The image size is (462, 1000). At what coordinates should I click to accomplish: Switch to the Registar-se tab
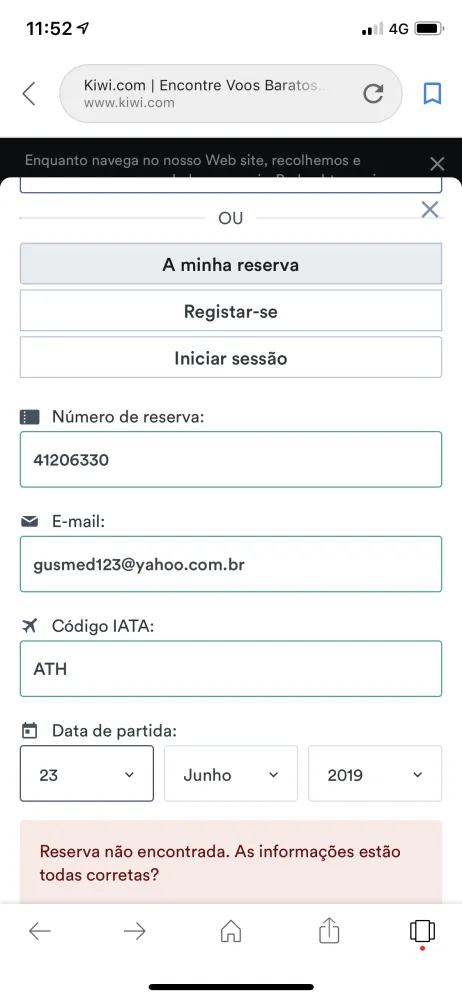click(x=231, y=311)
